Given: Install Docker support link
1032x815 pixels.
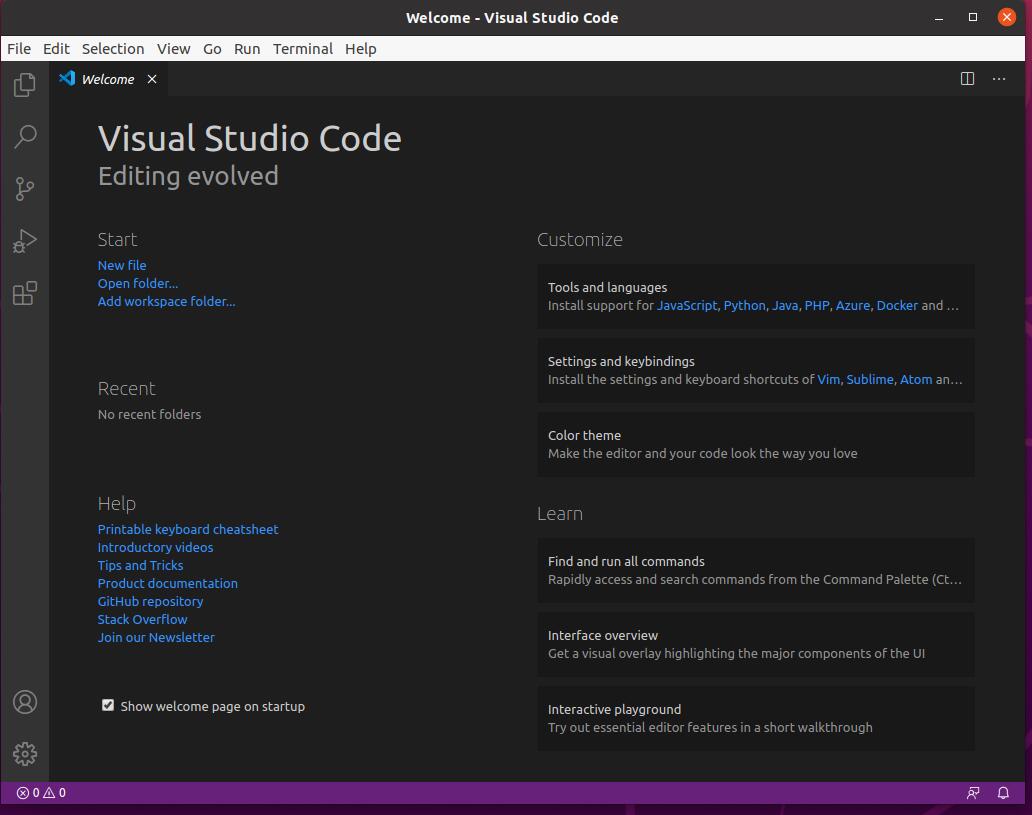Looking at the screenshot, I should (896, 305).
